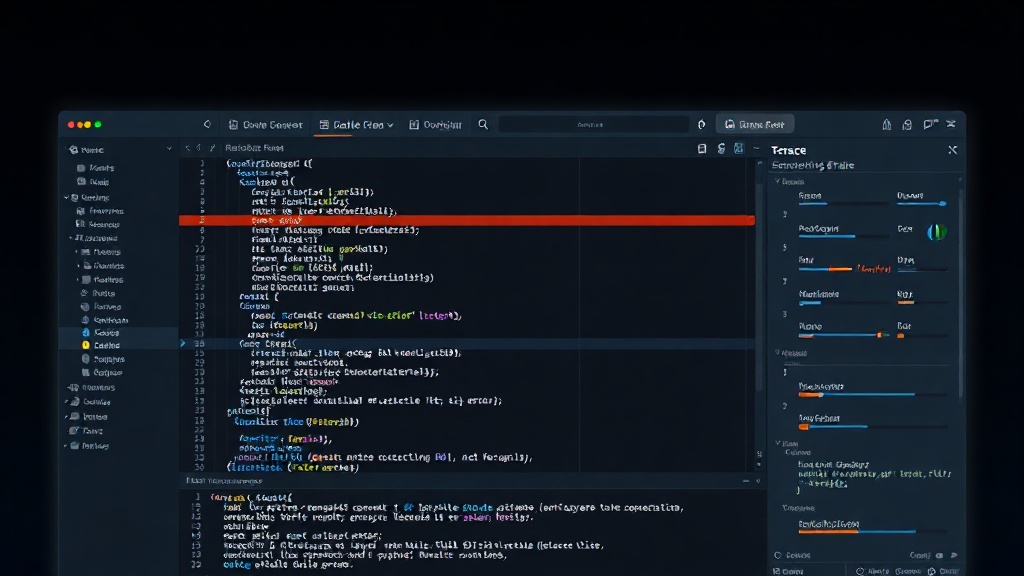Click the save disk icon above the editor

(702, 149)
